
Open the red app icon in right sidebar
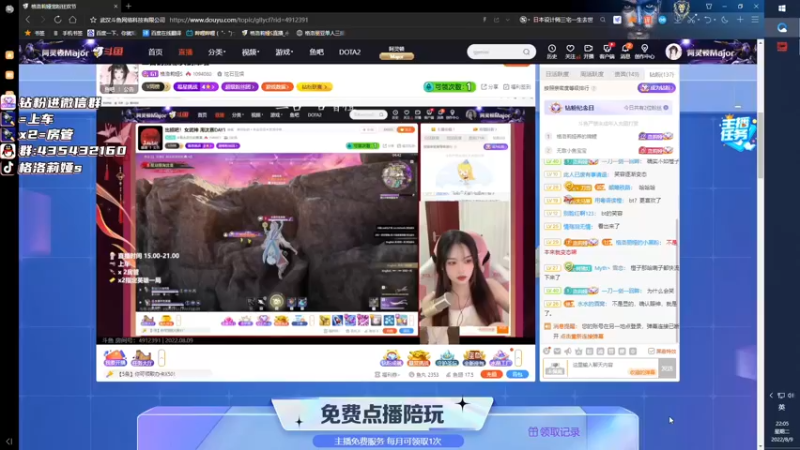(782, 47)
